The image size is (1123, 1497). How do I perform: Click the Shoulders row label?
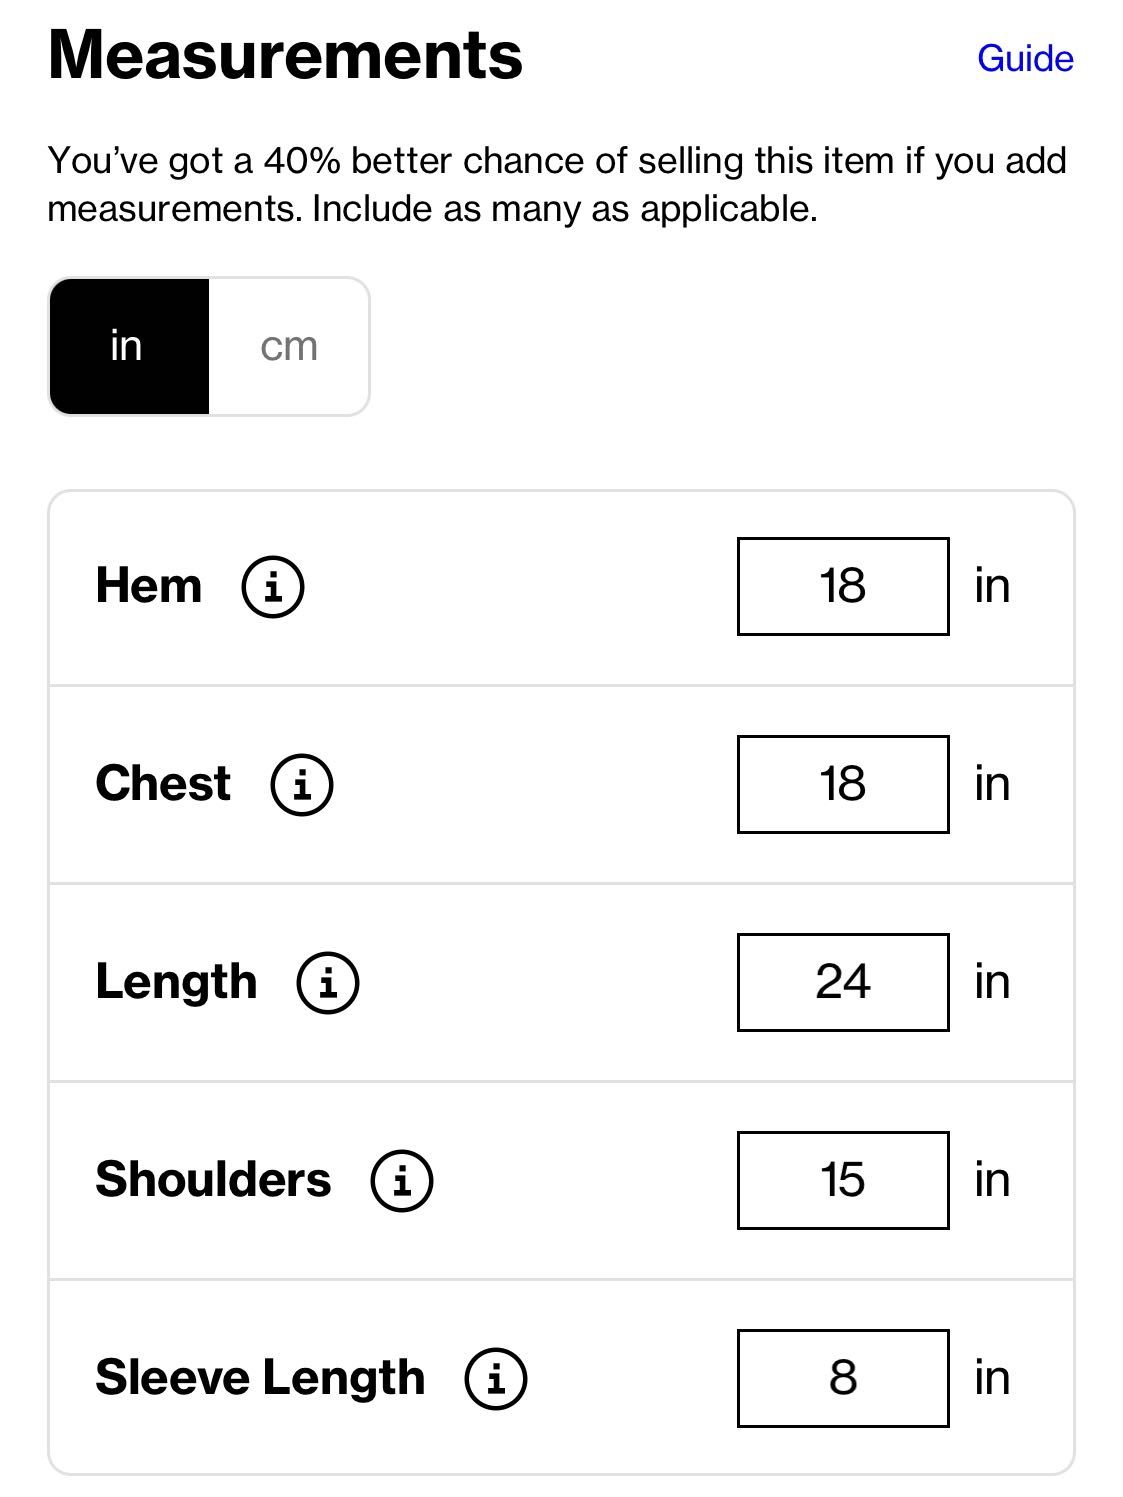pos(213,1180)
